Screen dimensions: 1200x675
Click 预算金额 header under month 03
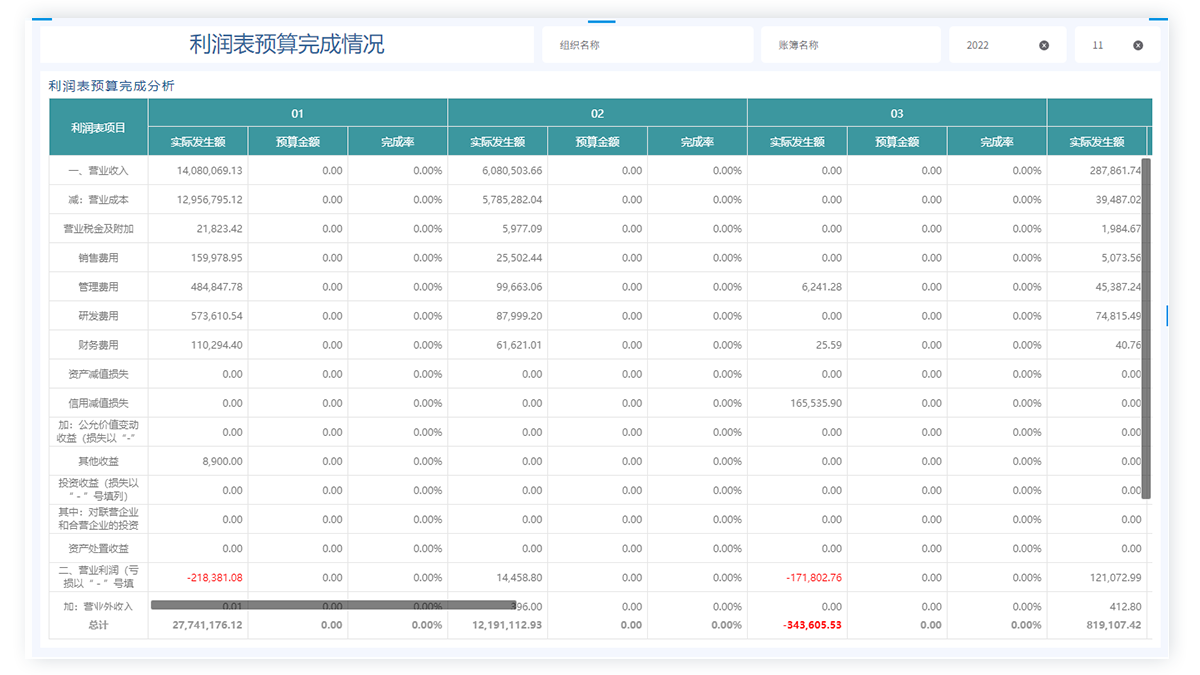[x=897, y=142]
